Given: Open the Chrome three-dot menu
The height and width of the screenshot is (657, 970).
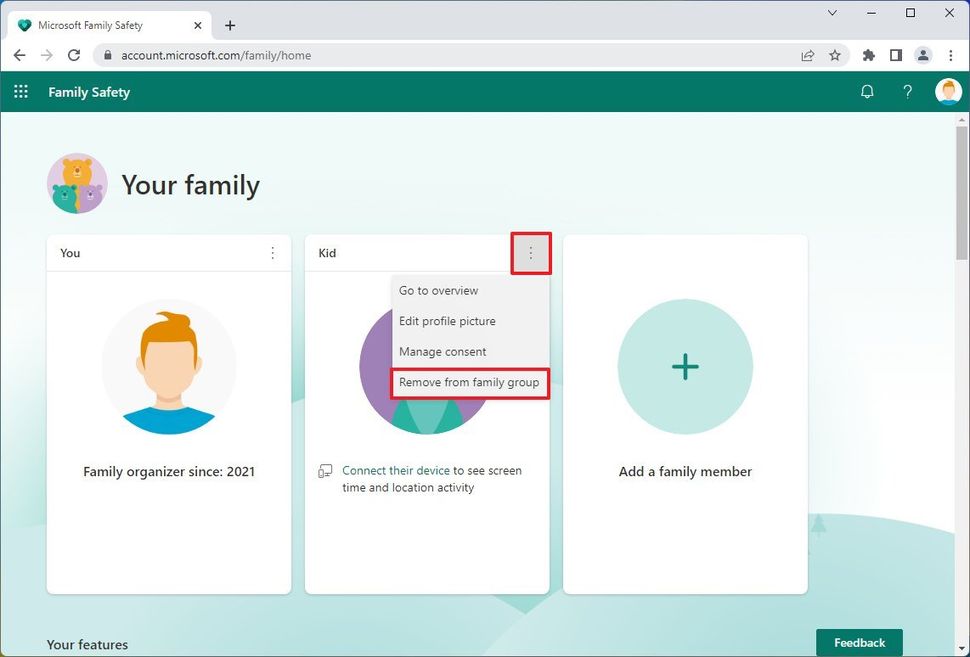Looking at the screenshot, I should [x=950, y=55].
